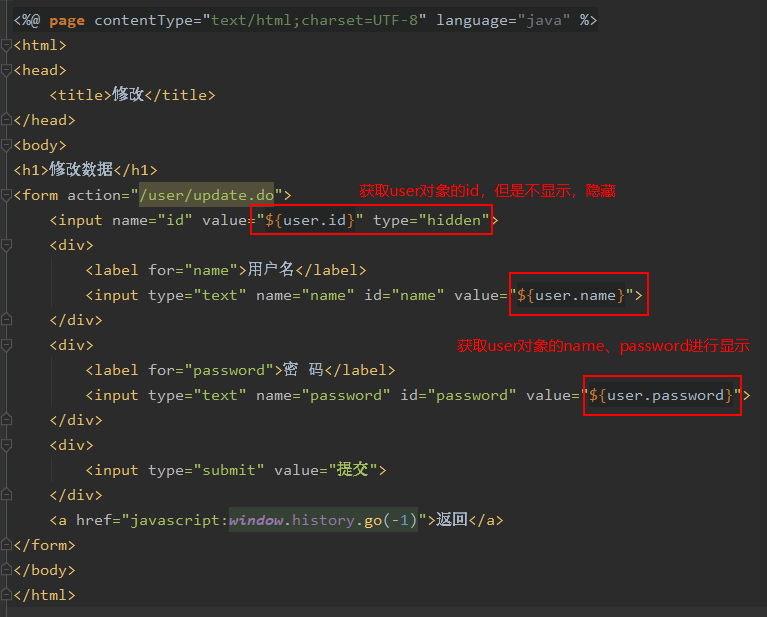Click the language="java" attribute
This screenshot has height=617, width=767.
coord(503,20)
